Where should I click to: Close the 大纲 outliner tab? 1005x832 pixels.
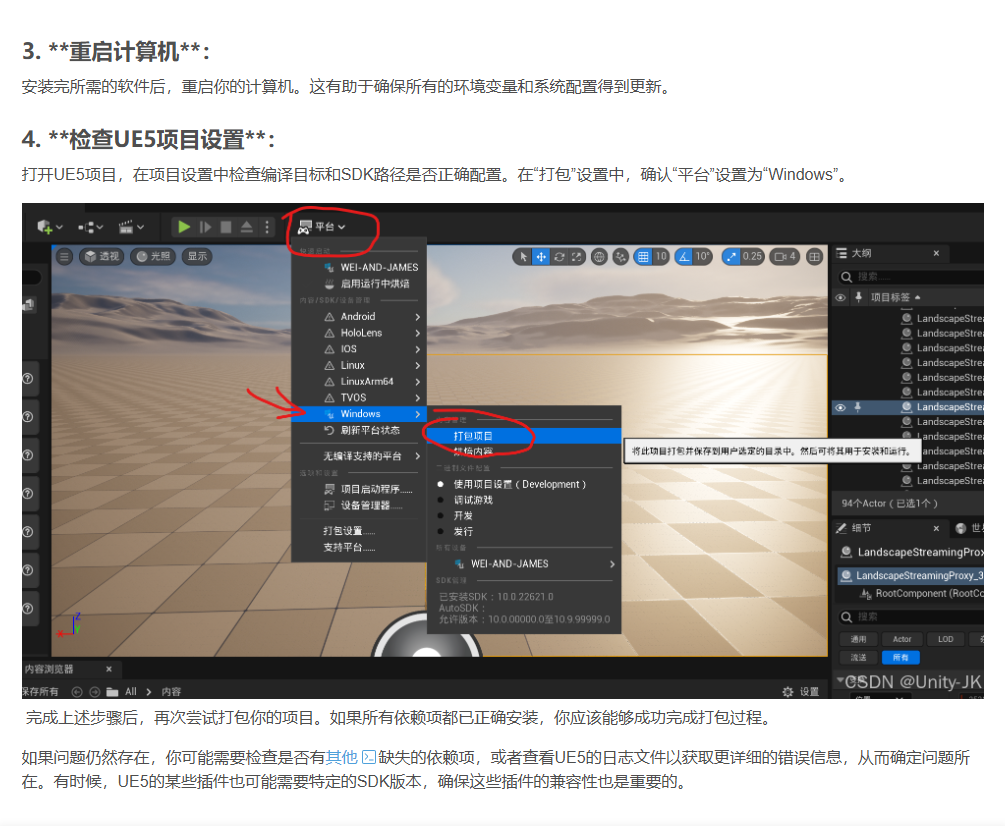click(936, 253)
